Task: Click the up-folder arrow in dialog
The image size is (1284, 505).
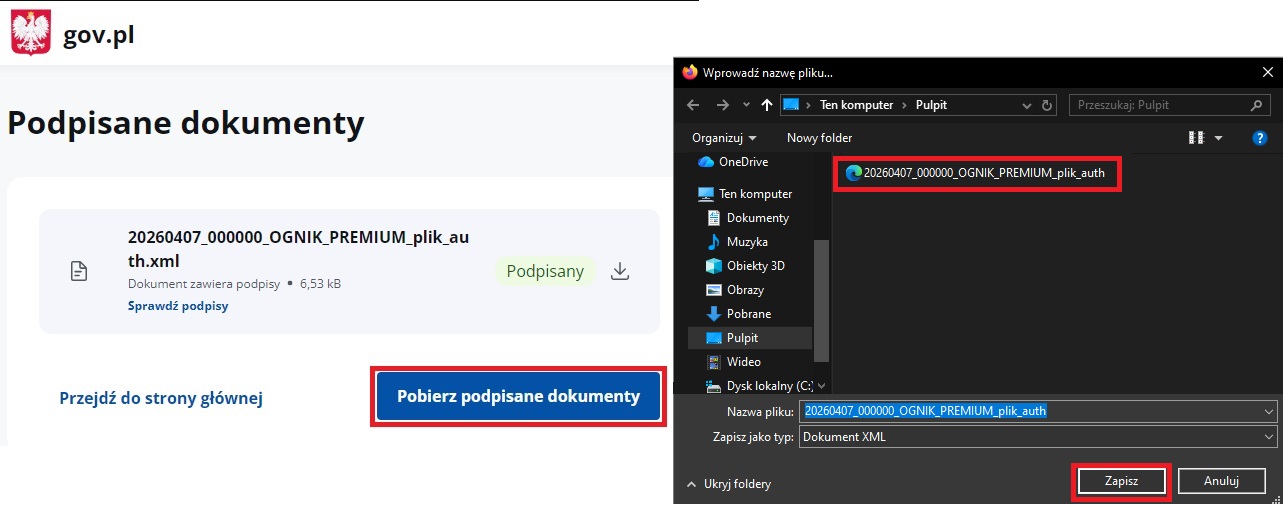Action: coord(767,105)
